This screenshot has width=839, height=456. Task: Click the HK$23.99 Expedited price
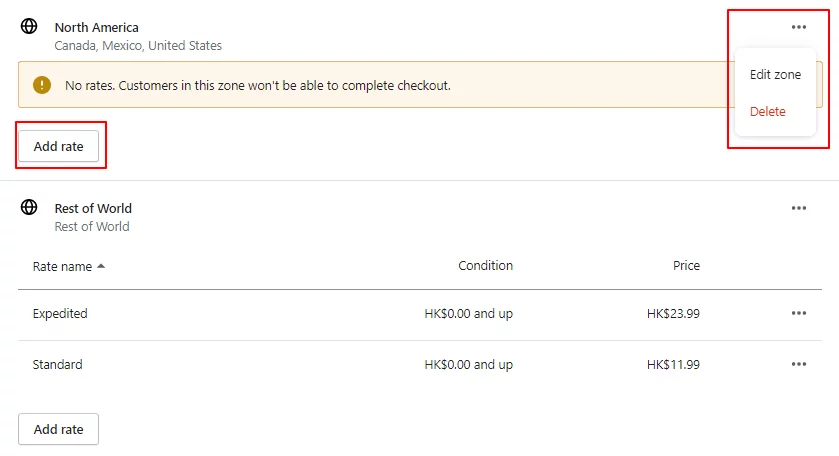coord(673,313)
